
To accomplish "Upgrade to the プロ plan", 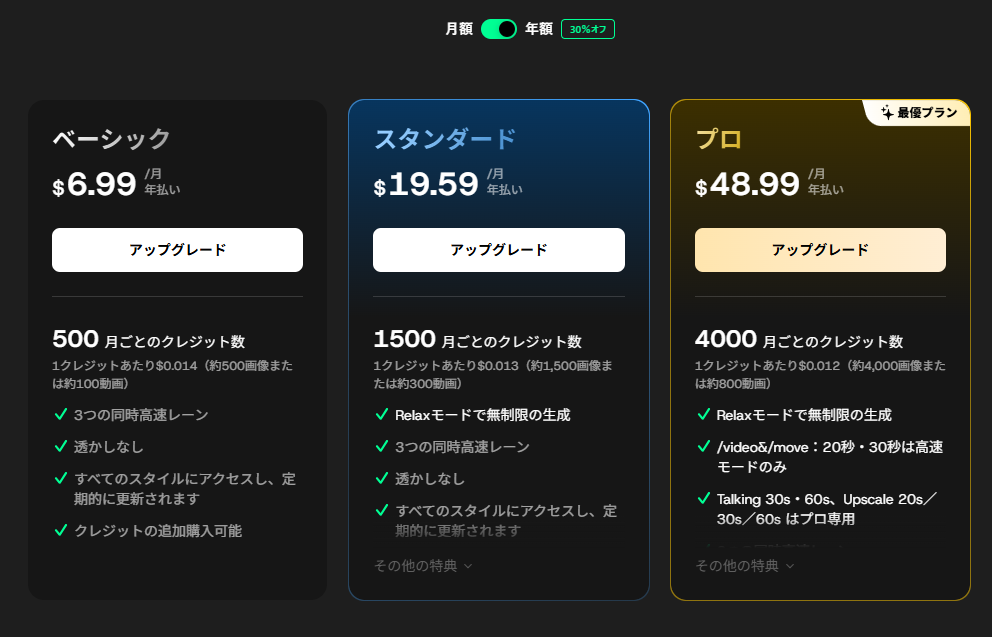I will click(820, 250).
